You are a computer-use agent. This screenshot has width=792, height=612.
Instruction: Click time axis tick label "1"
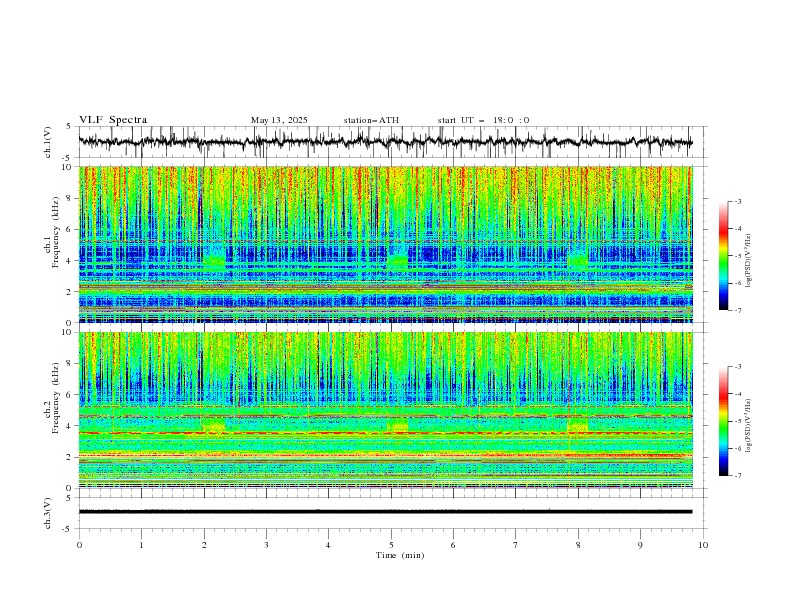pyautogui.click(x=141, y=545)
